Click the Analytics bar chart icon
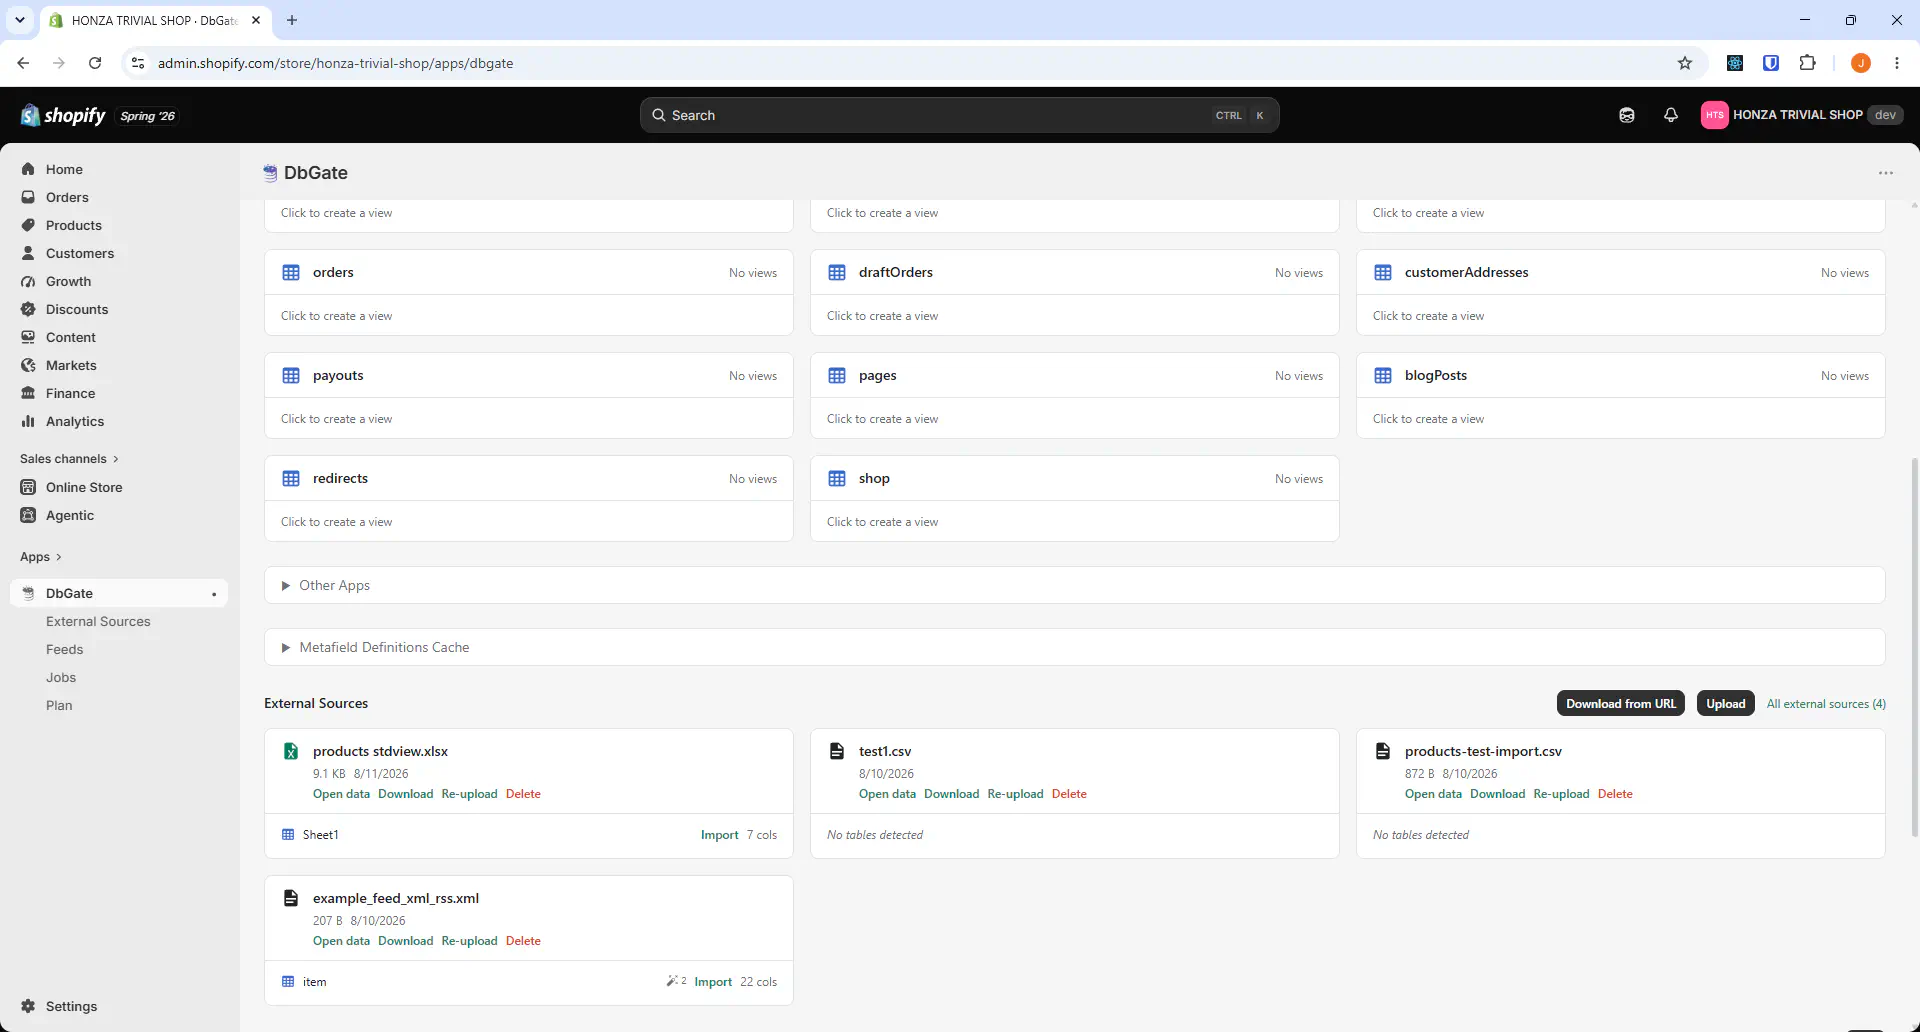Viewport: 1920px width, 1032px height. pyautogui.click(x=28, y=421)
